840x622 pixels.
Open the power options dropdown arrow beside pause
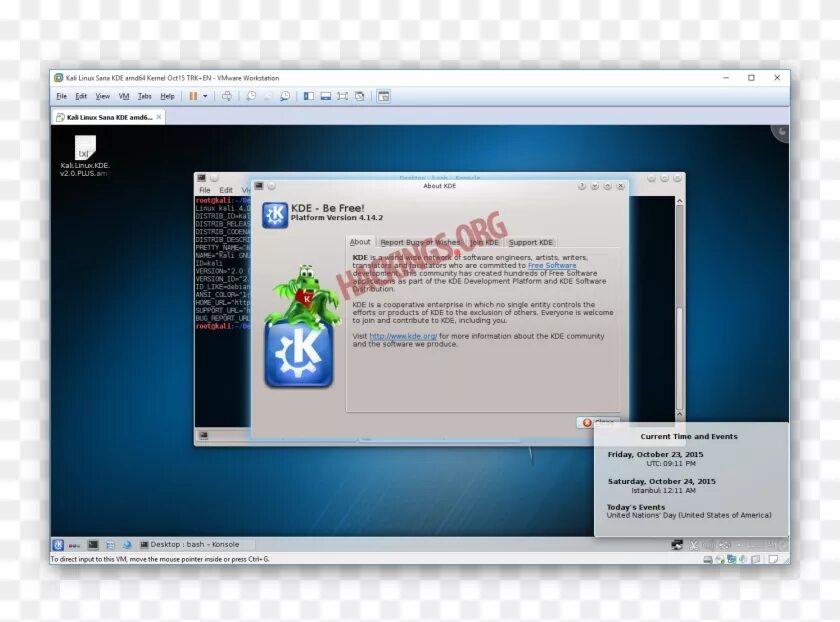(x=205, y=96)
